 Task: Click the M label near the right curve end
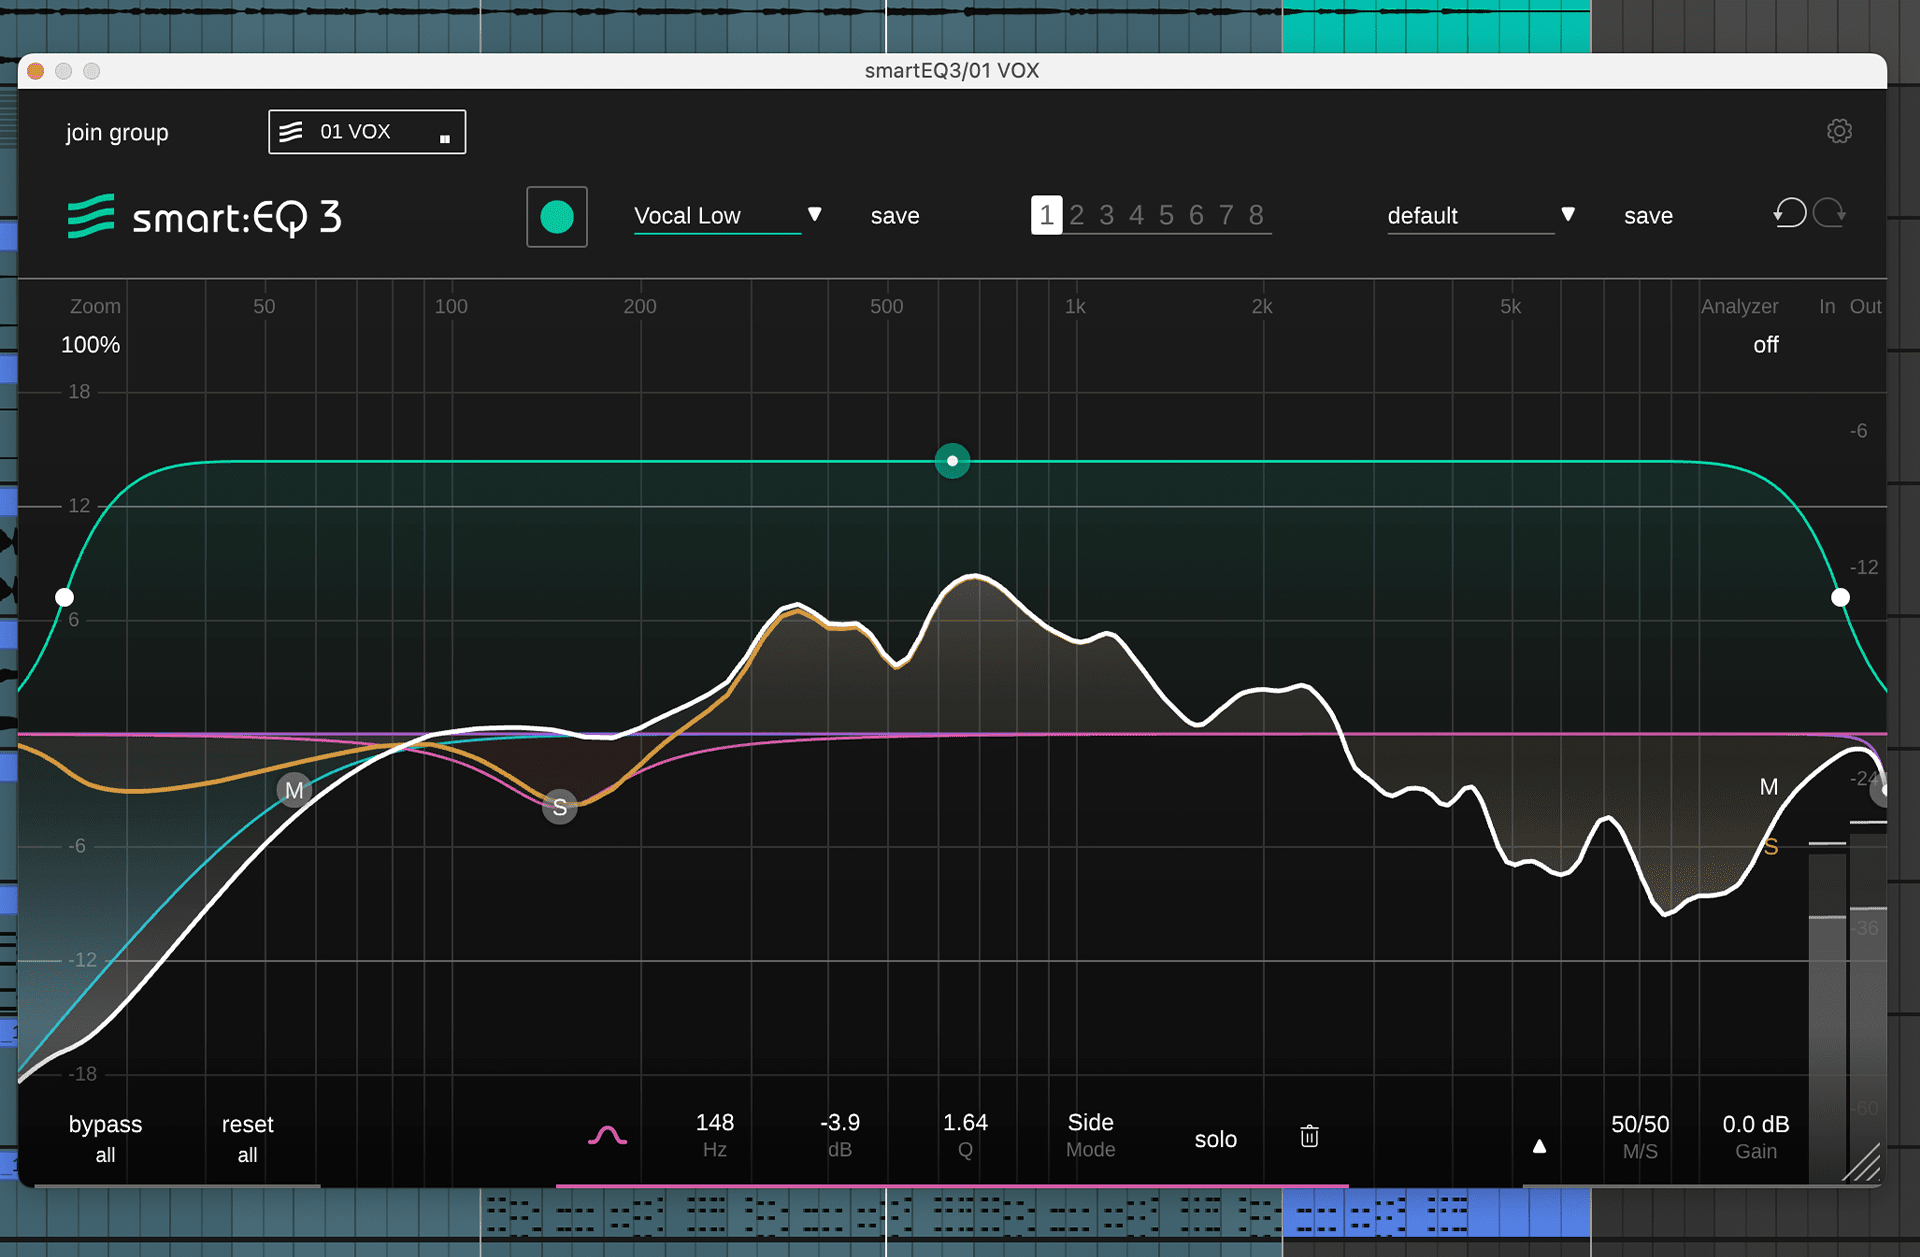[x=1769, y=787]
